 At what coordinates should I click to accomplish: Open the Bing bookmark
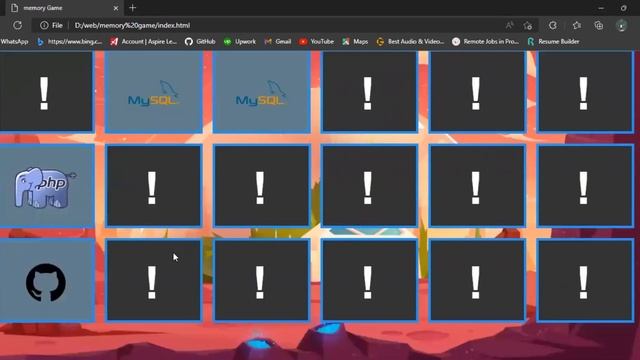(69, 42)
